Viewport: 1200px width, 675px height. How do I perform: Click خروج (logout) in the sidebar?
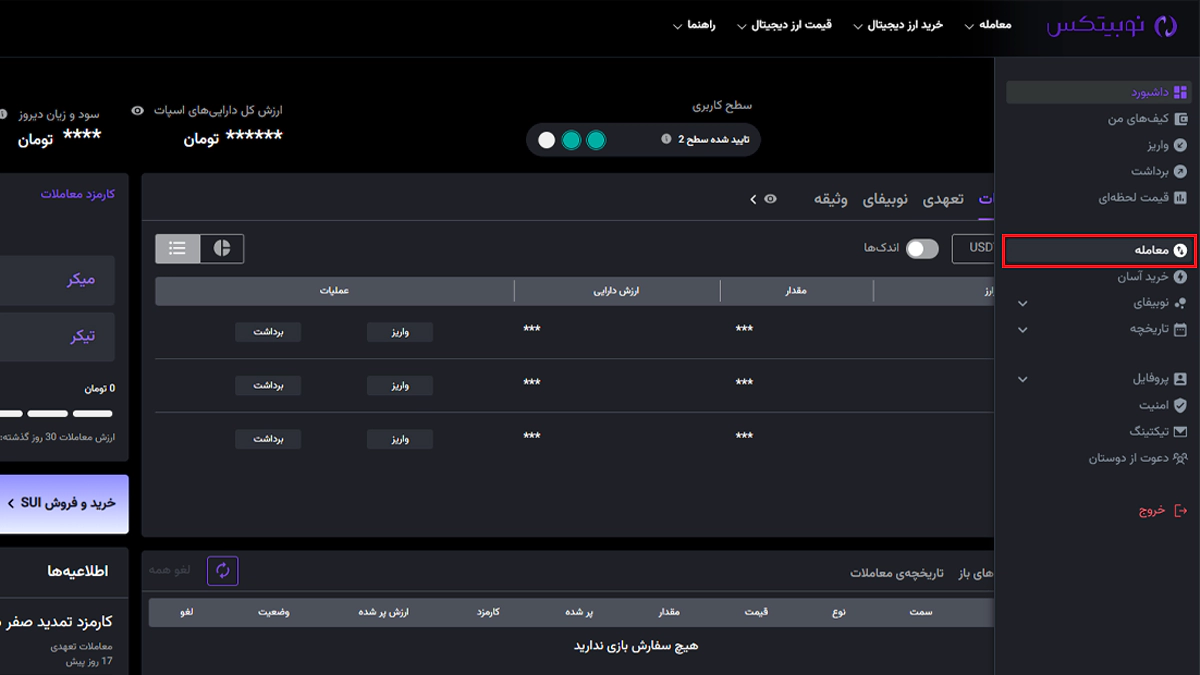(x=1163, y=510)
